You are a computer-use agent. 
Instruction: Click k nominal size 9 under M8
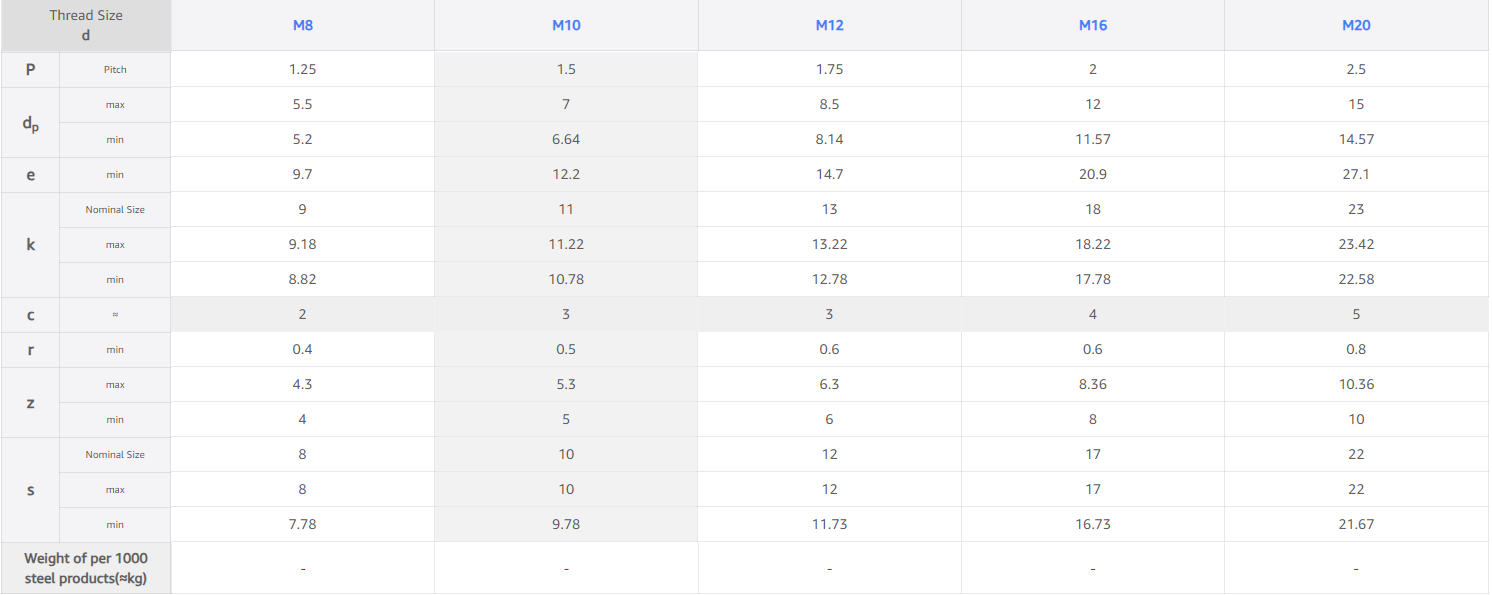coord(303,209)
